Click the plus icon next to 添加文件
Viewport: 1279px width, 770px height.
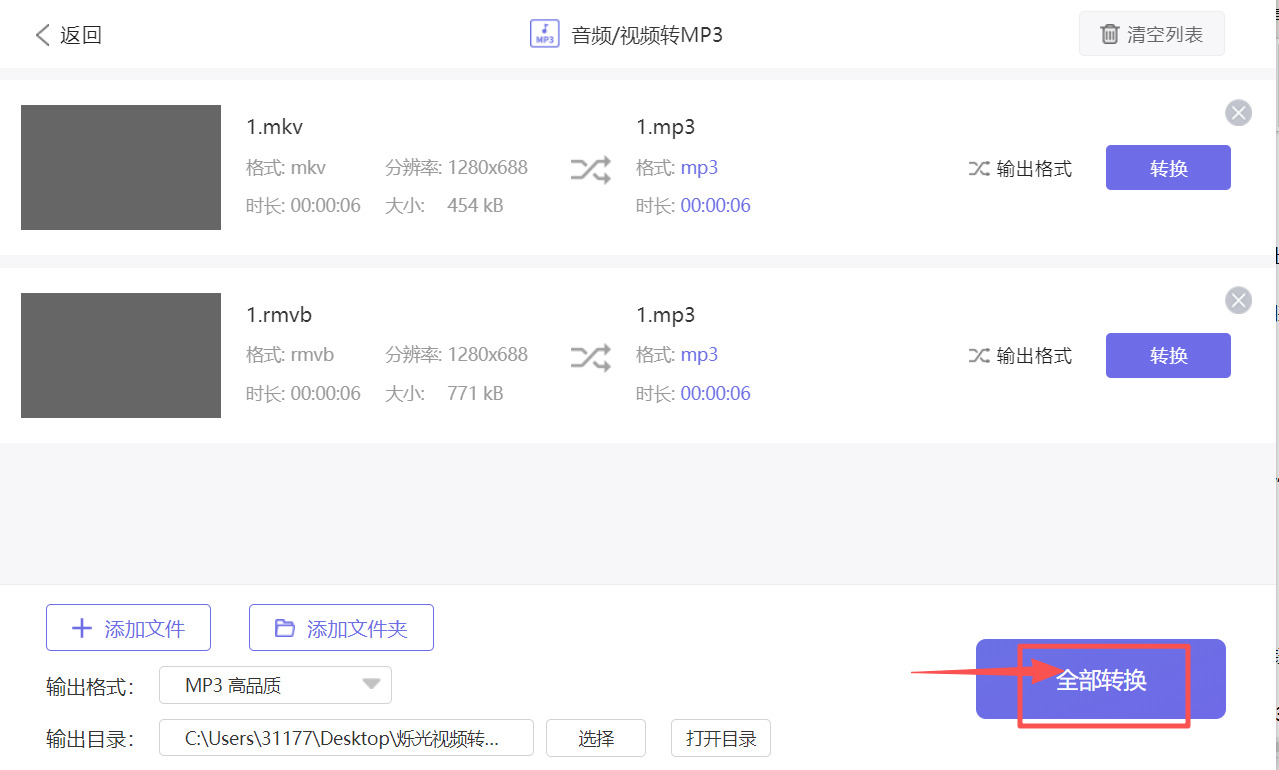coord(82,627)
